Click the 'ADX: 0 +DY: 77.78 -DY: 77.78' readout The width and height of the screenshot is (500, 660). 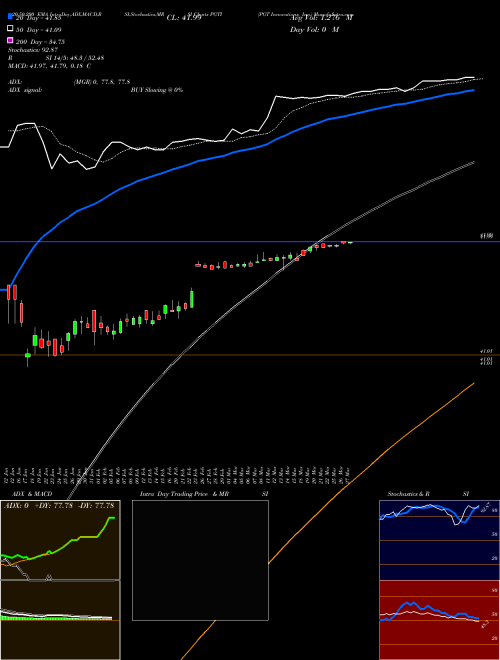coord(59,506)
